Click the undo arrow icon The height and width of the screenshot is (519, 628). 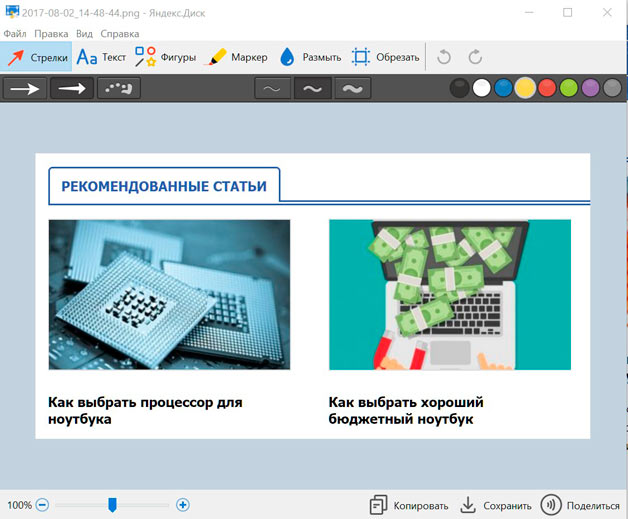point(446,57)
